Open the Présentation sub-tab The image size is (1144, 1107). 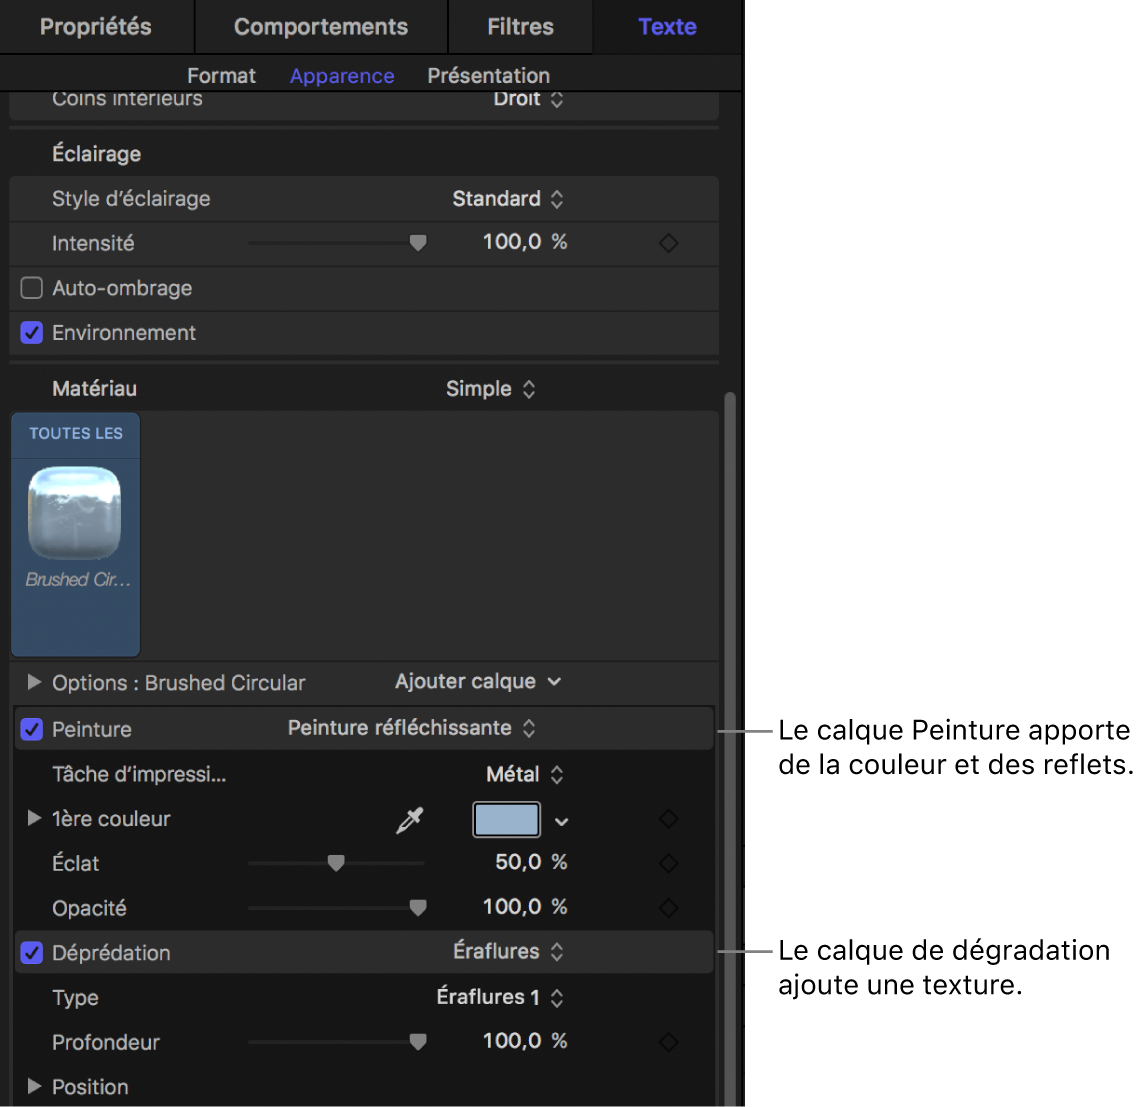[489, 76]
